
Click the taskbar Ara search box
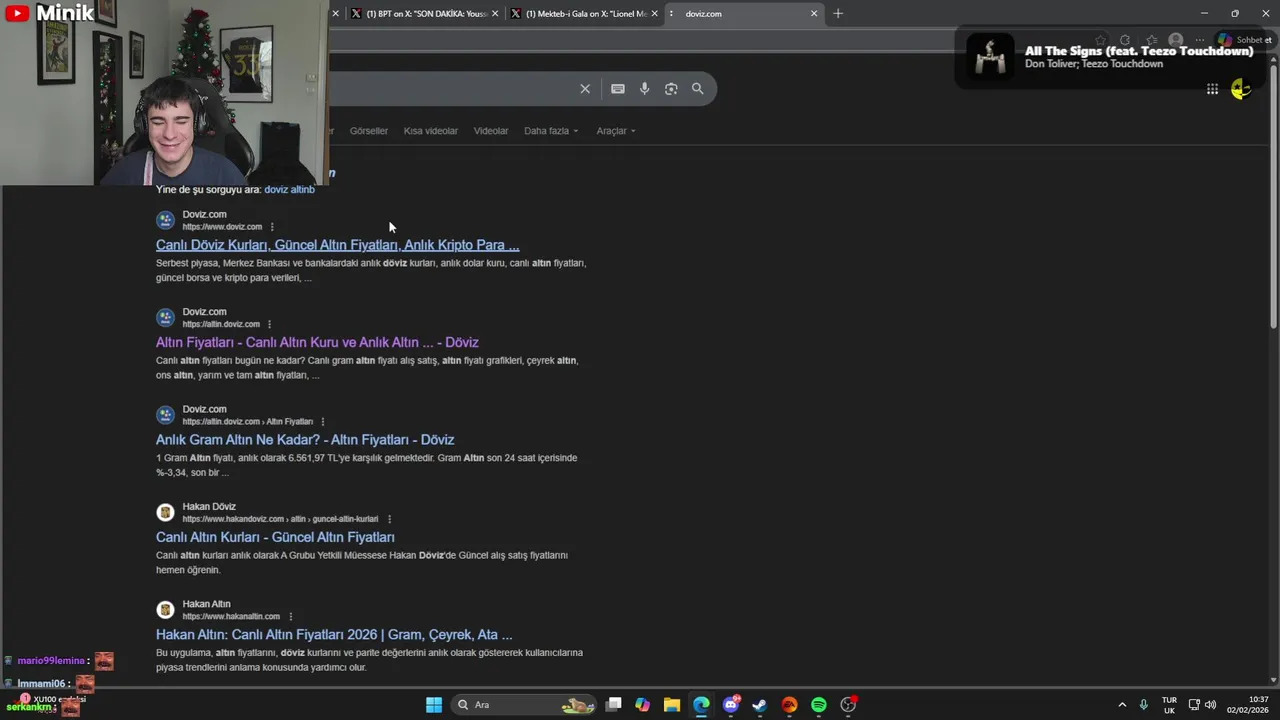526,705
